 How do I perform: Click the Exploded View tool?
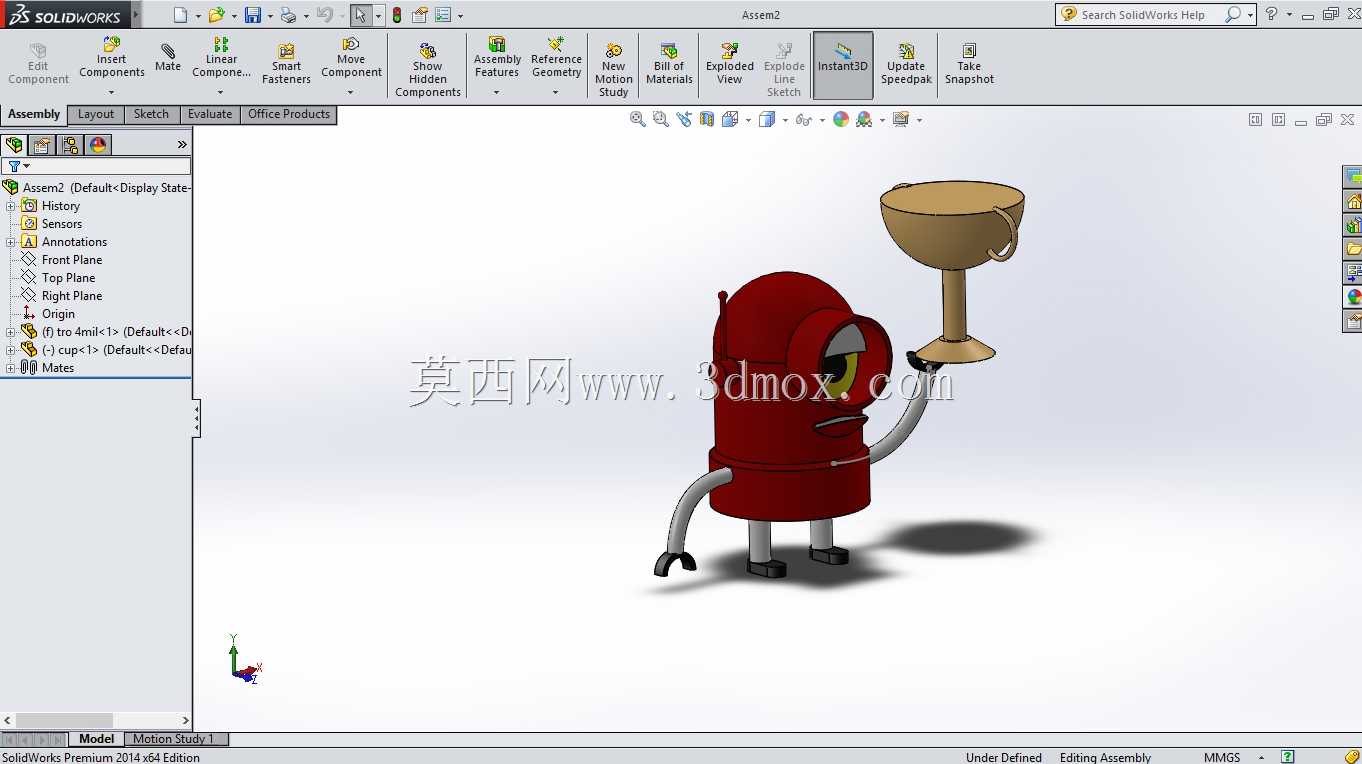click(x=730, y=64)
